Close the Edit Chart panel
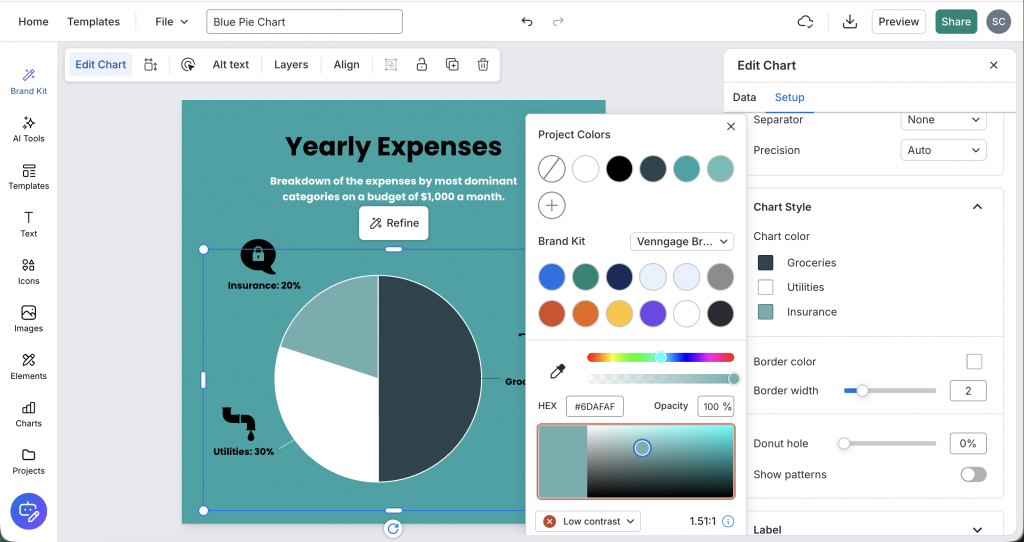The width and height of the screenshot is (1024, 542). pos(993,65)
